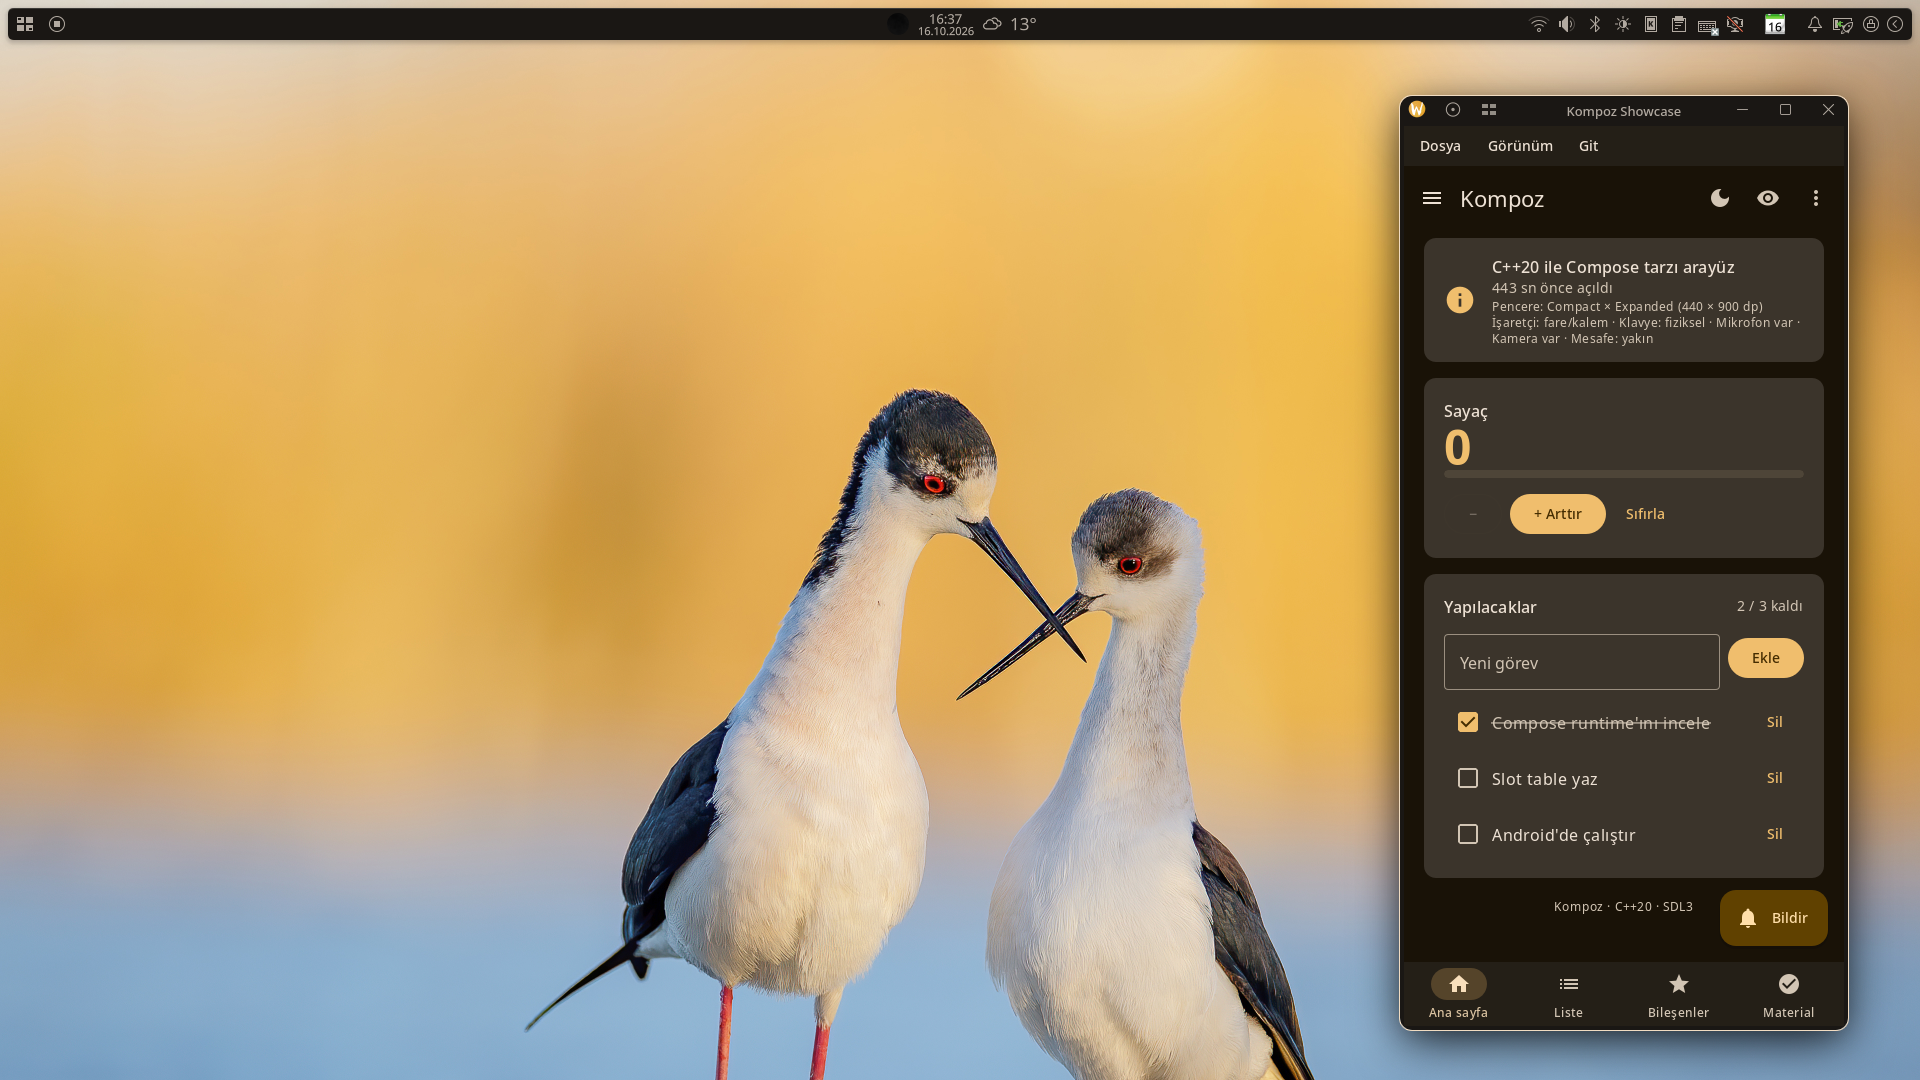This screenshot has height=1080, width=1920.
Task: Toggle the eye visibility icon in Kompoz header
Action: pos(1768,198)
